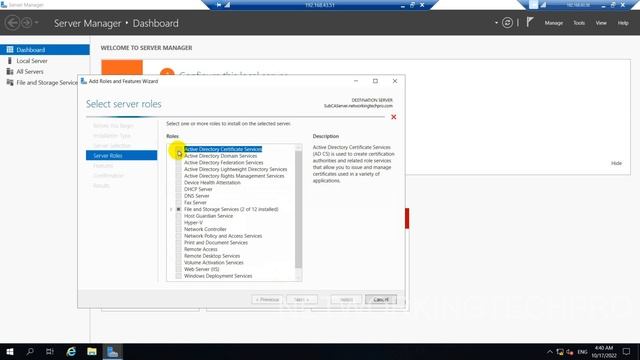640x360 pixels.
Task: Select the Network Controller role row
Action: 205,229
